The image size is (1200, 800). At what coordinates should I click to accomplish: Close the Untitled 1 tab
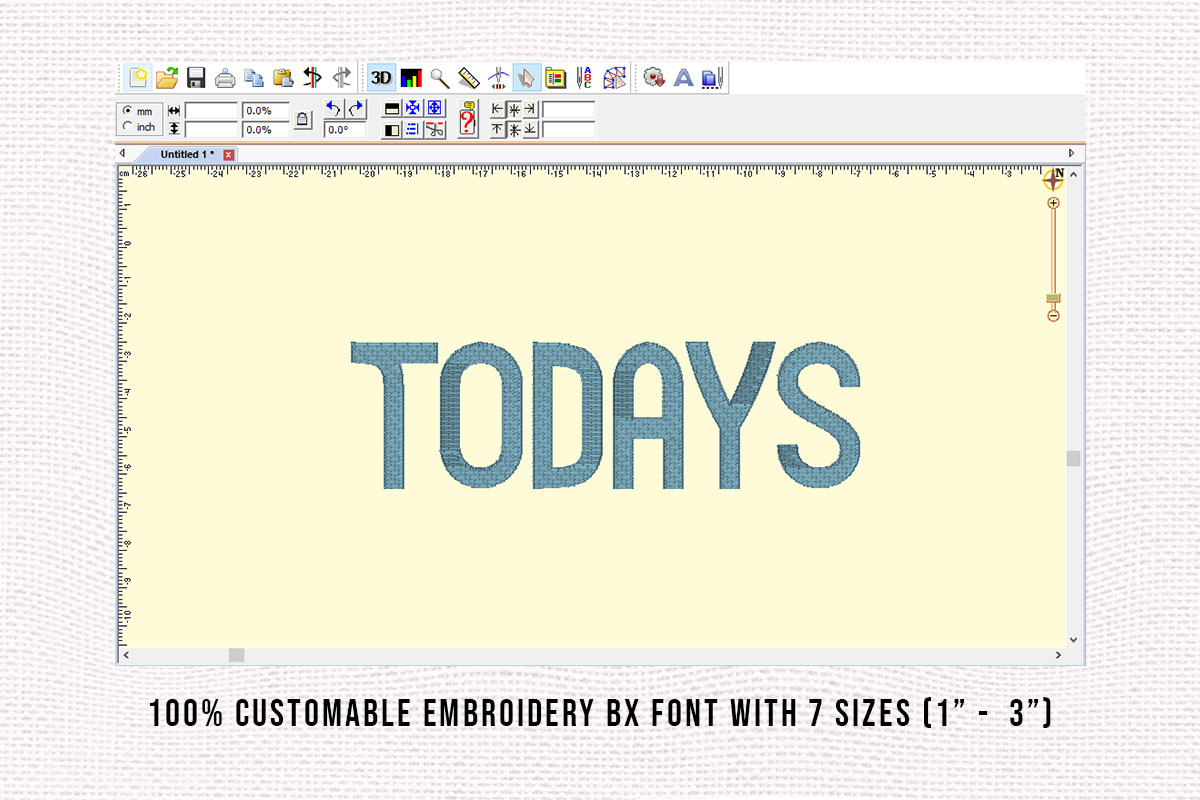228,155
